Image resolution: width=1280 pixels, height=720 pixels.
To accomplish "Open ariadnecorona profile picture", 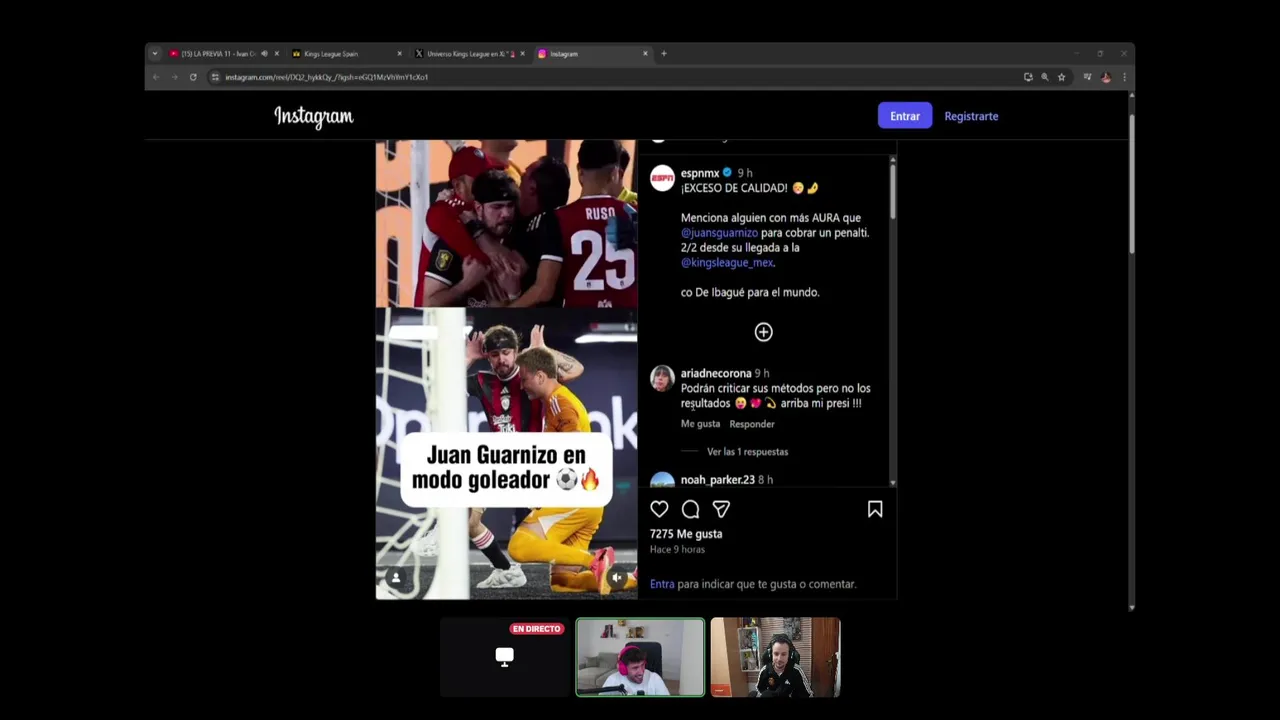I will (662, 378).
